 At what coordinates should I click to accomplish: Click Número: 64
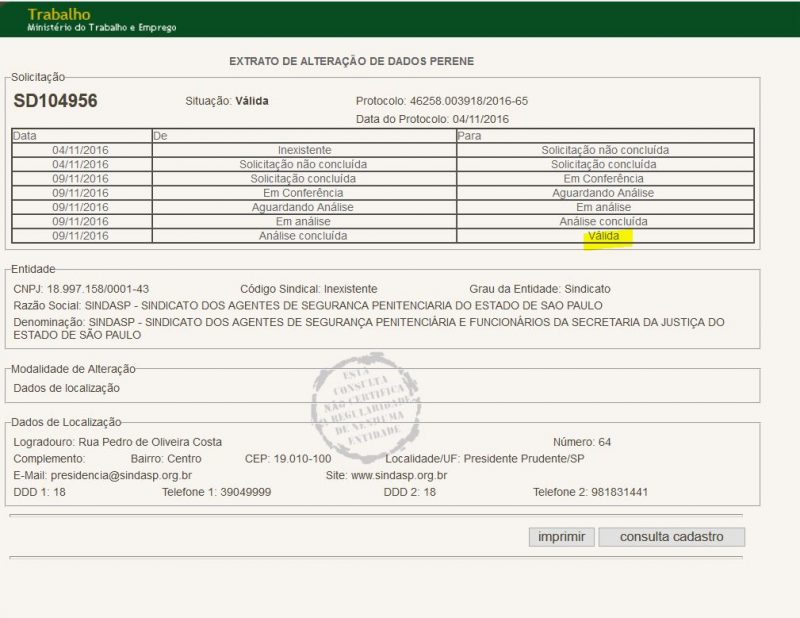coord(582,442)
